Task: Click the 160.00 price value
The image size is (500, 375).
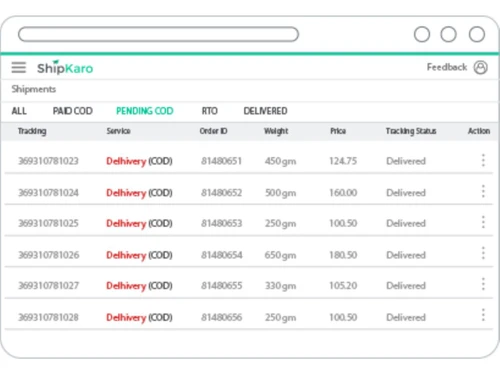Action: coord(343,193)
